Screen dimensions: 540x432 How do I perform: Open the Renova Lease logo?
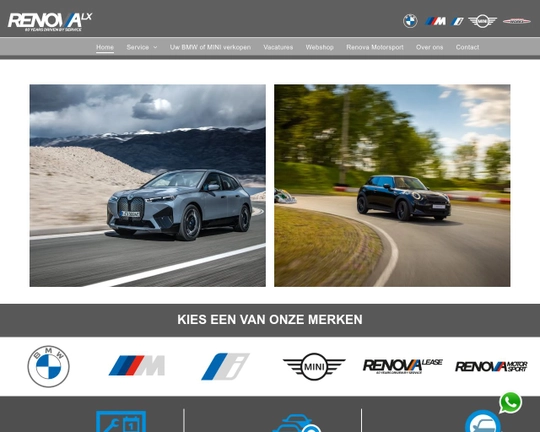point(403,366)
